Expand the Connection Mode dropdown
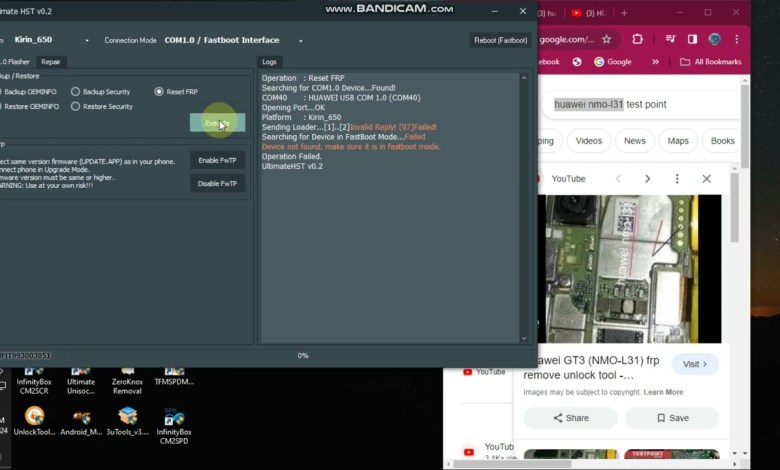The width and height of the screenshot is (780, 470). point(300,40)
